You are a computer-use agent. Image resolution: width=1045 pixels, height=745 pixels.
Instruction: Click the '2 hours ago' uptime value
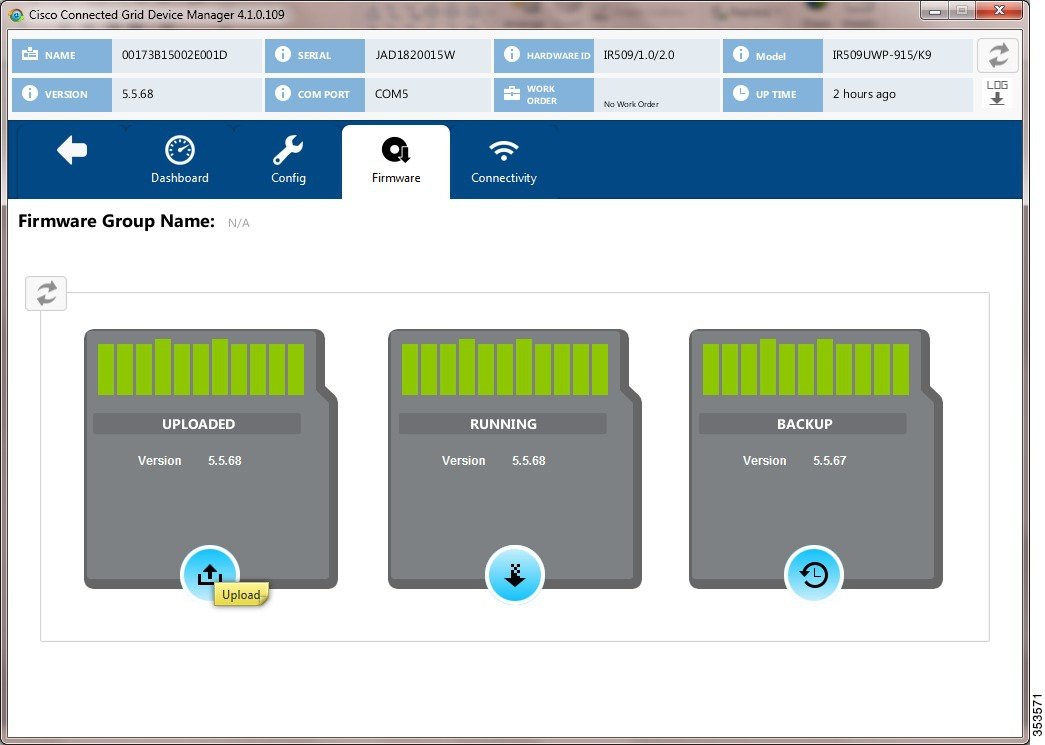(x=864, y=94)
